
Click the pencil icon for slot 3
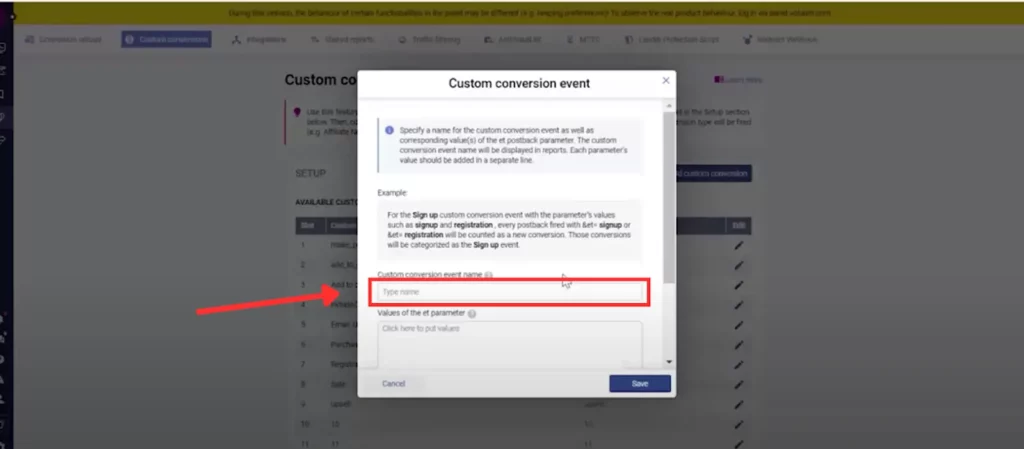[739, 285]
